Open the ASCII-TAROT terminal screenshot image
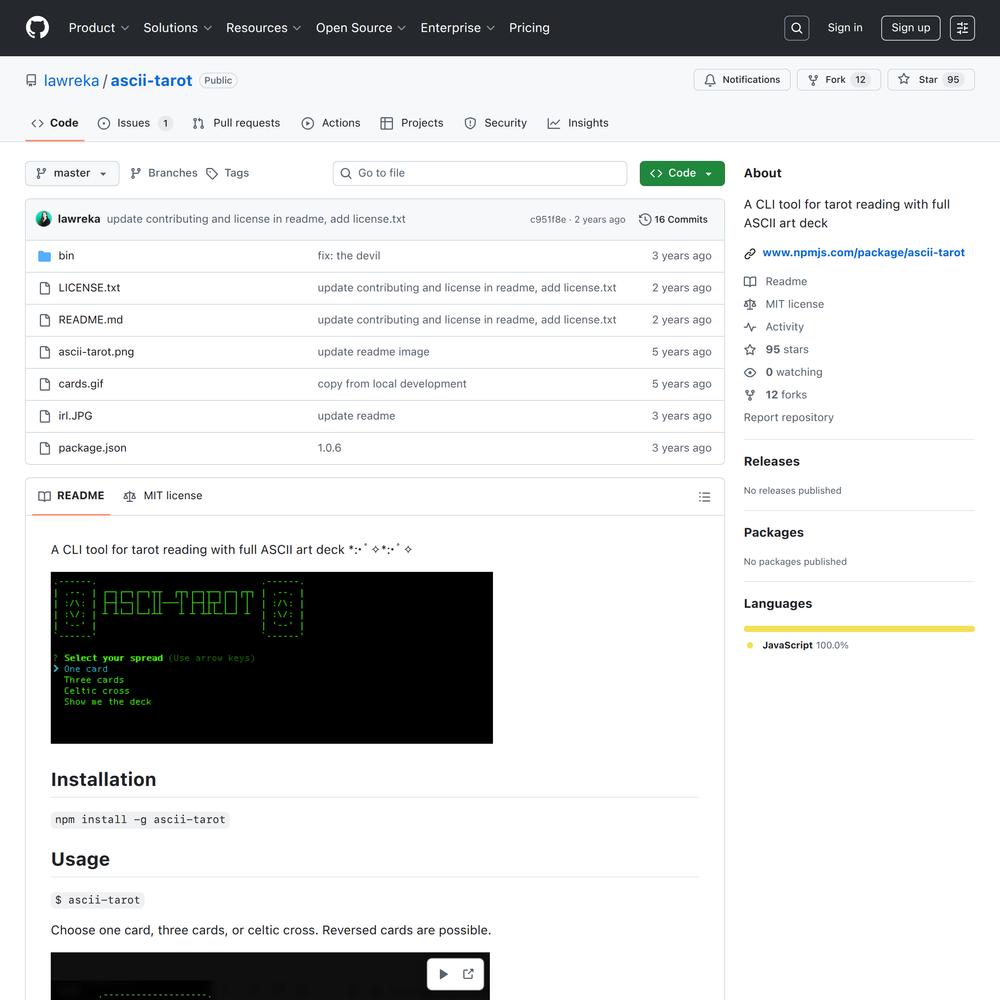The width and height of the screenshot is (1000, 1000). pyautogui.click(x=272, y=658)
